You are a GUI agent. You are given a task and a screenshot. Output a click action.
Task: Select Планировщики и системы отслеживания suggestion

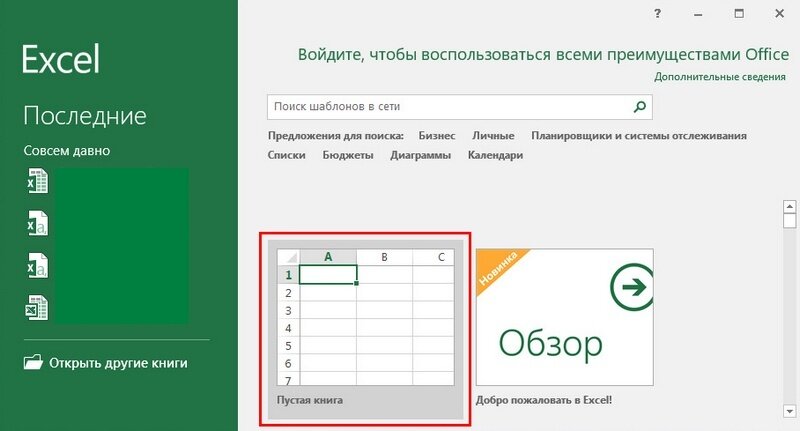[x=639, y=136]
